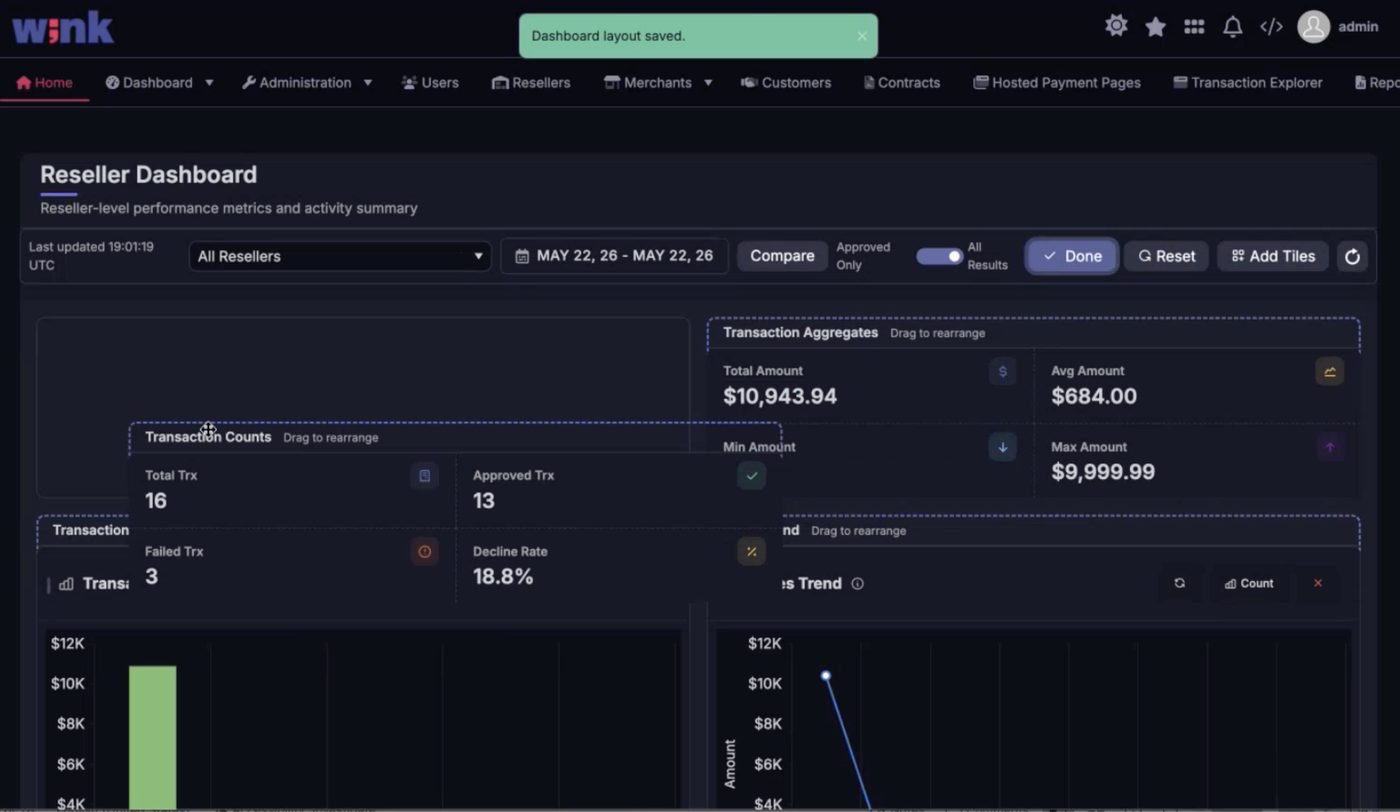Open the notifications bell
1400x812 pixels.
(1233, 27)
